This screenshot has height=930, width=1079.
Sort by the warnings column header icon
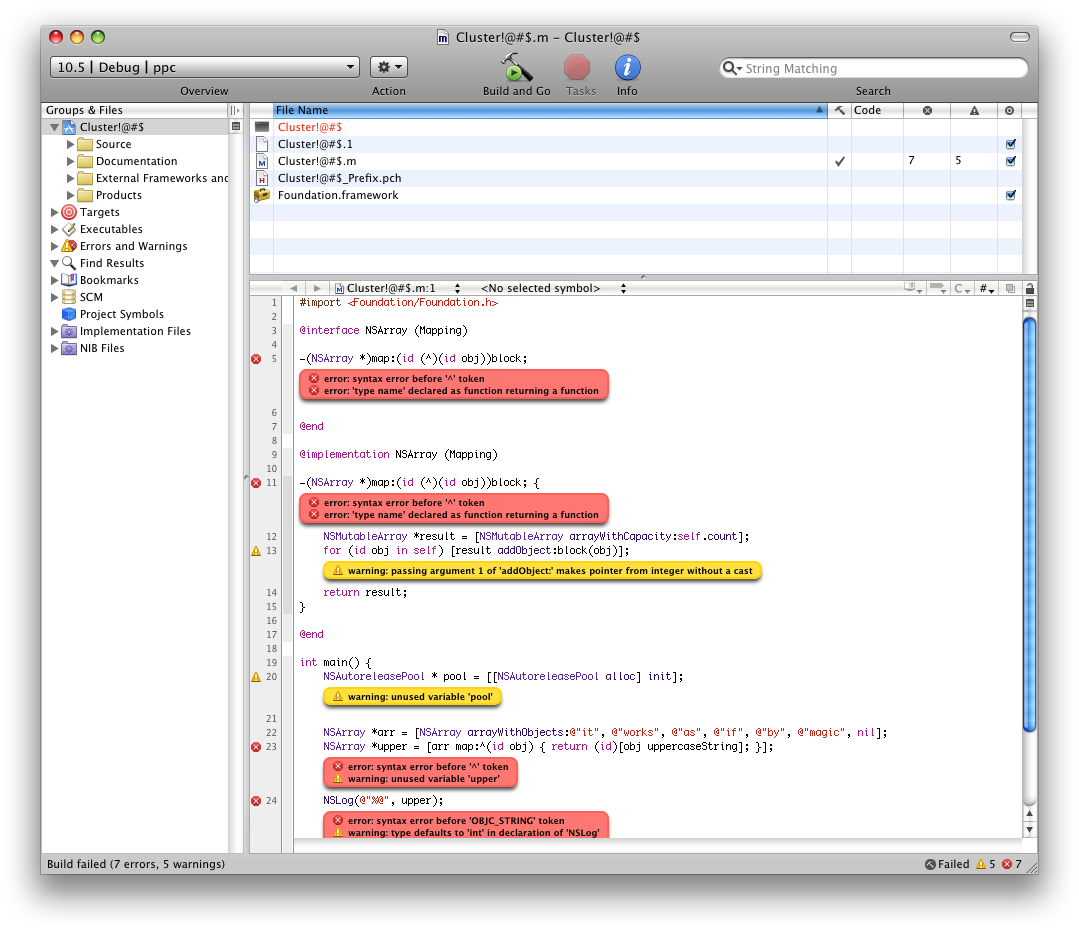pos(974,110)
